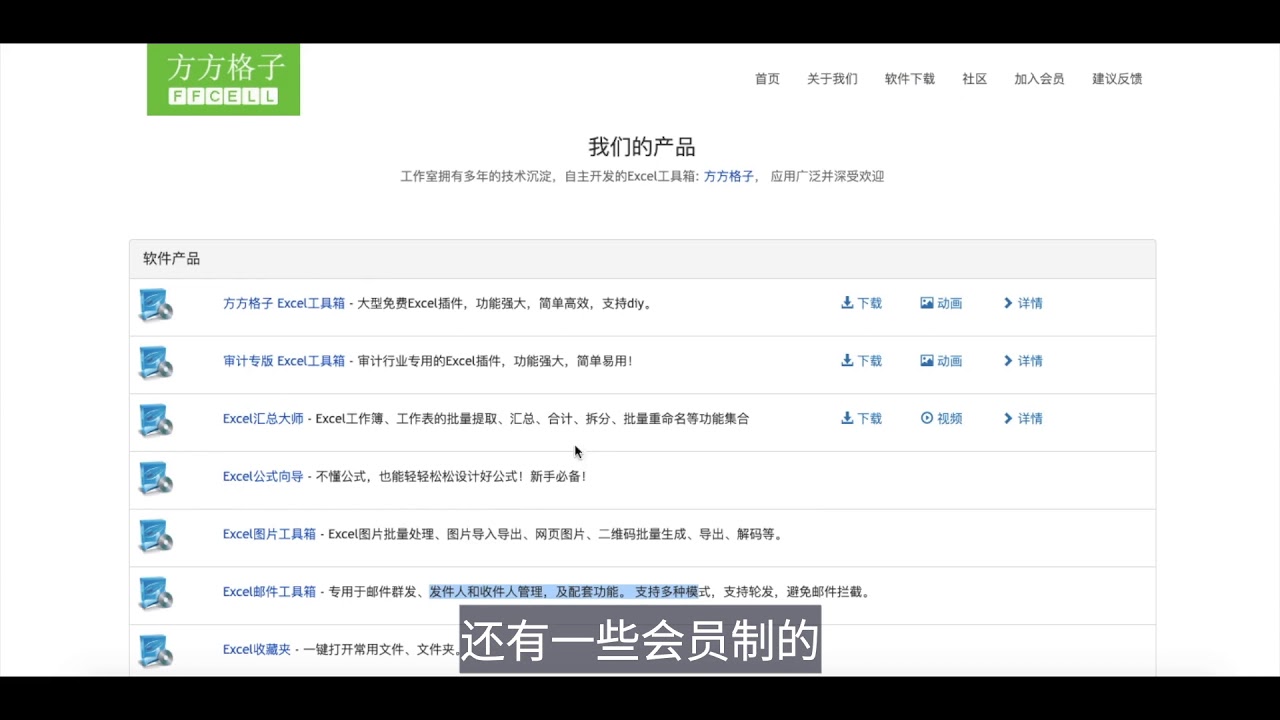Open the 审计专版 Excel工具箱 product link
This screenshot has width=1280, height=720.
point(284,361)
